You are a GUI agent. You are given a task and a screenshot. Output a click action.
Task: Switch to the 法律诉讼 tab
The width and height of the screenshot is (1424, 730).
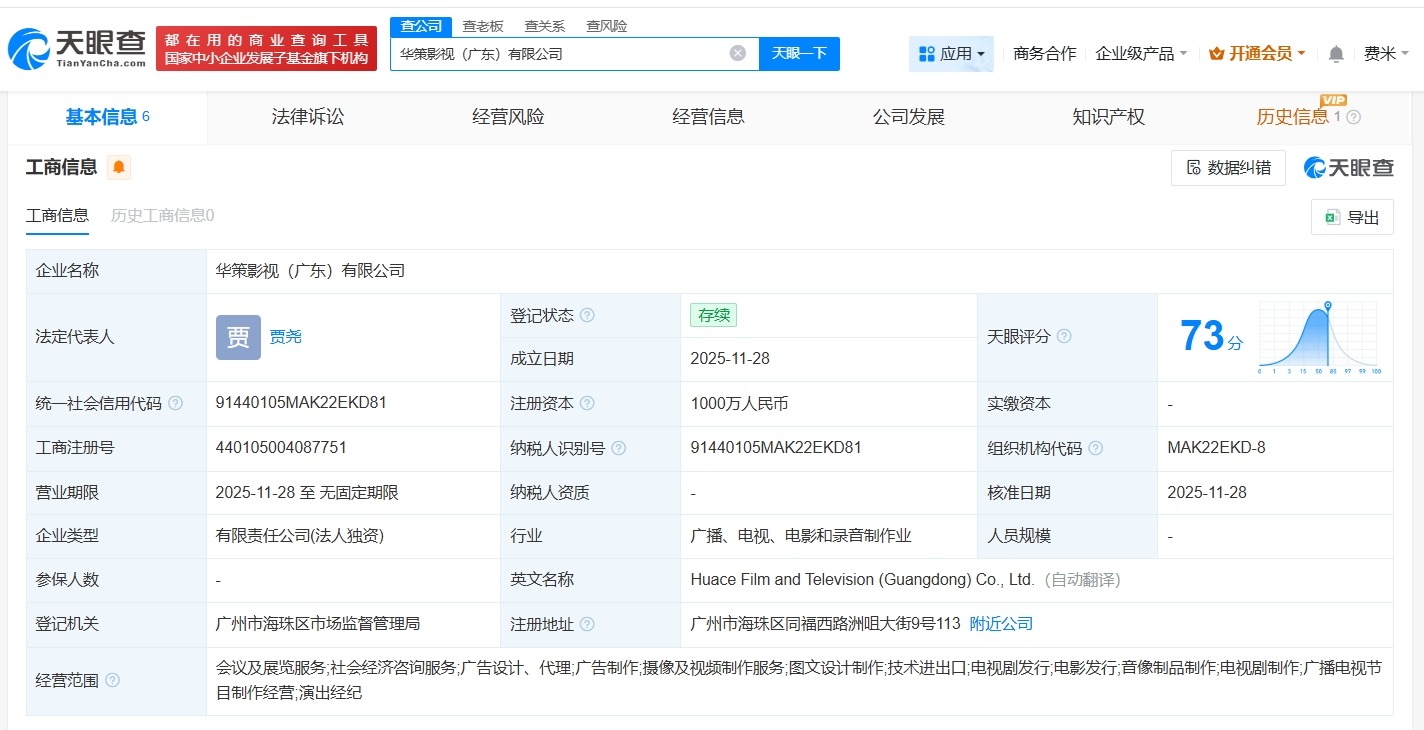pyautogui.click(x=306, y=116)
